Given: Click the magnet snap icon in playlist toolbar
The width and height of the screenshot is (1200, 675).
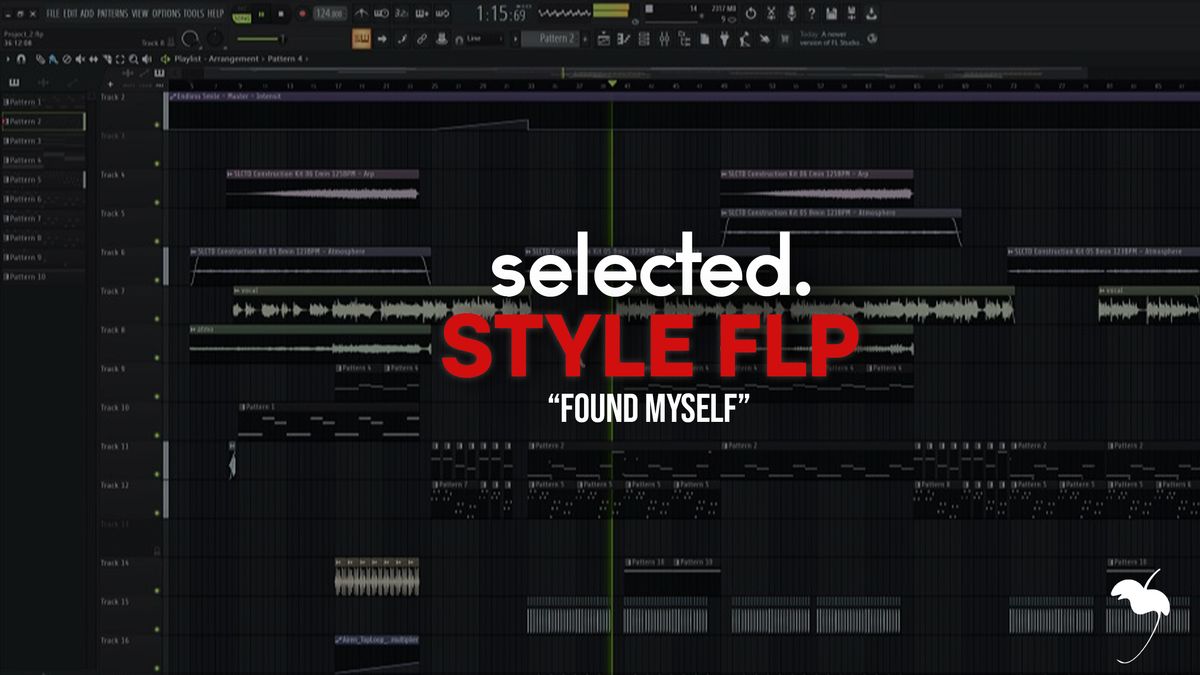Looking at the screenshot, I should 23,59.
